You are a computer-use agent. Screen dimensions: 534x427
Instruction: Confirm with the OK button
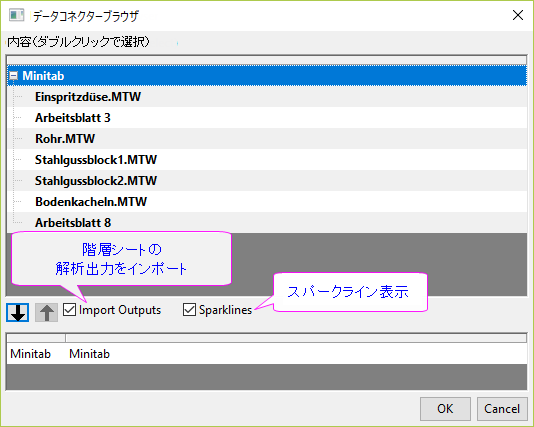point(445,409)
